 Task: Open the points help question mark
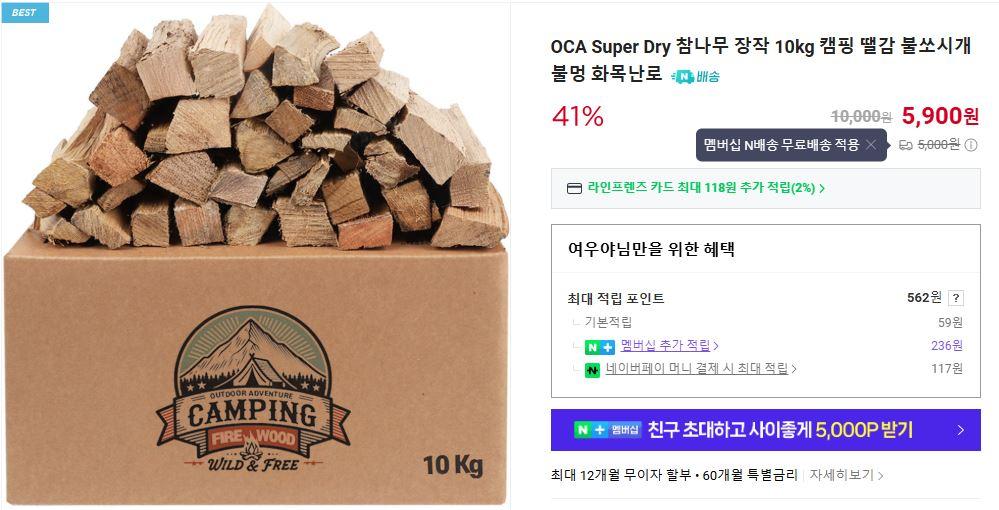956,298
